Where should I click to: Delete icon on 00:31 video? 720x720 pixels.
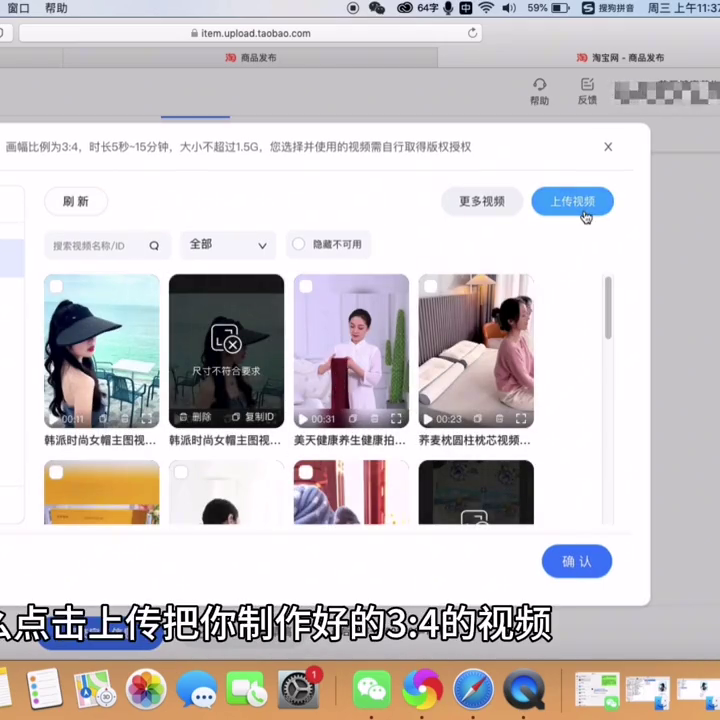(374, 418)
